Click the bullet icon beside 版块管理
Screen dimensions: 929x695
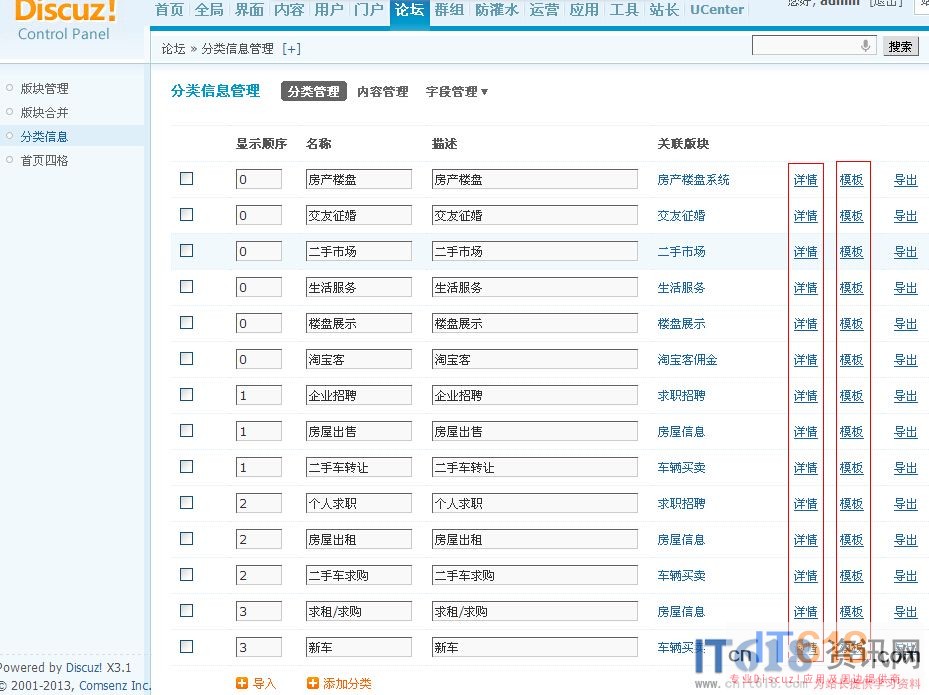(x=10, y=88)
